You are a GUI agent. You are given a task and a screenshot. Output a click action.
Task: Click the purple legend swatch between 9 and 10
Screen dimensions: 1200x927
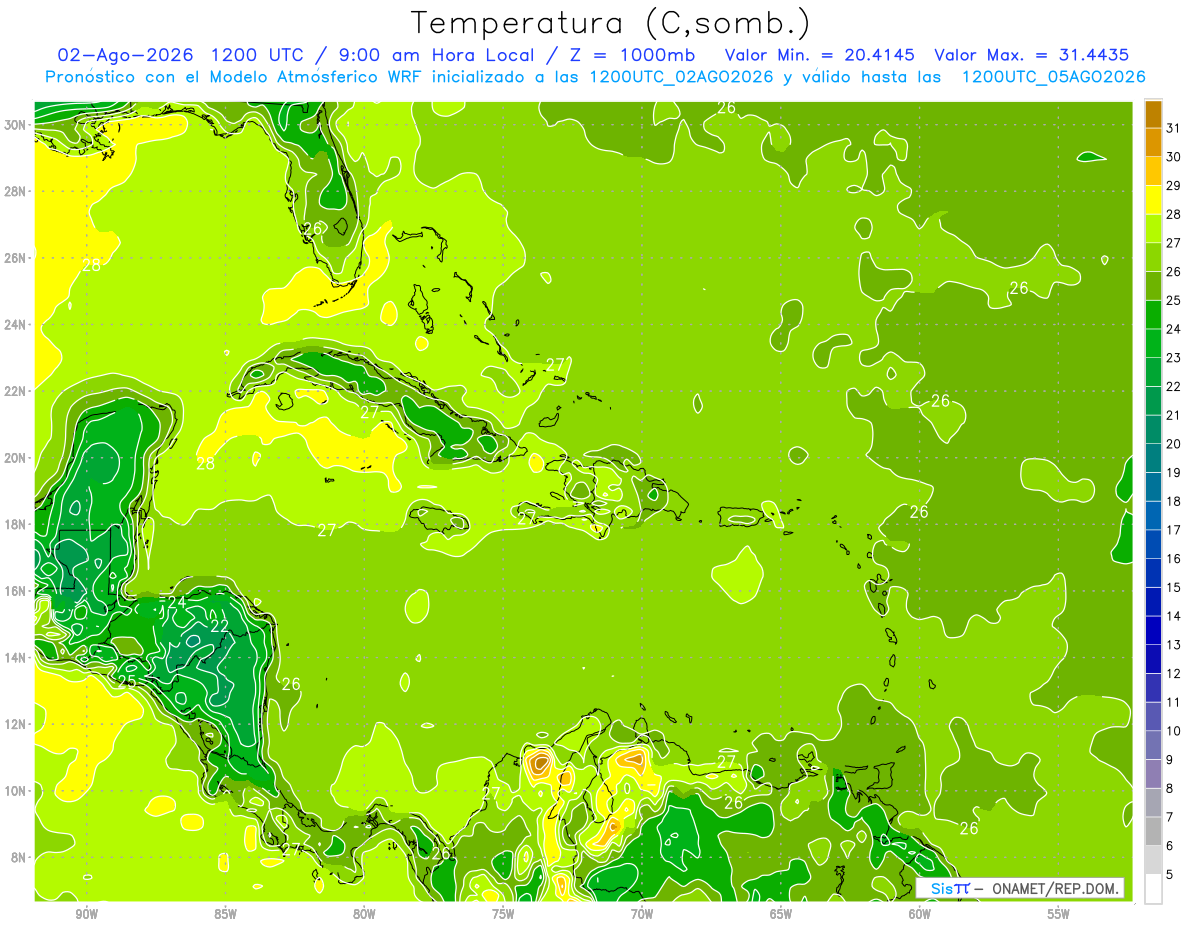point(1153,745)
